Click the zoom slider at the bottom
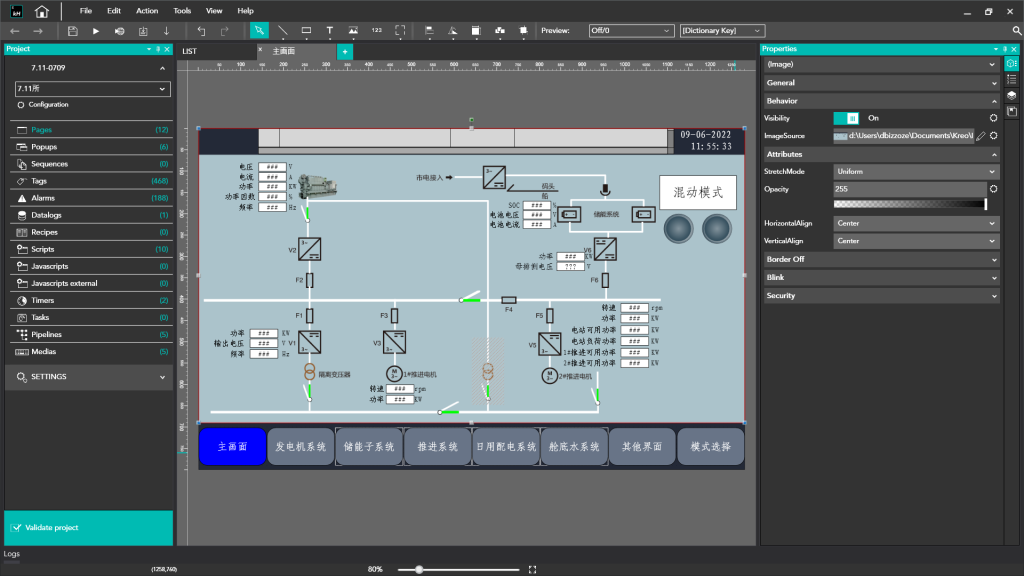The height and width of the screenshot is (576, 1024). (x=418, y=568)
